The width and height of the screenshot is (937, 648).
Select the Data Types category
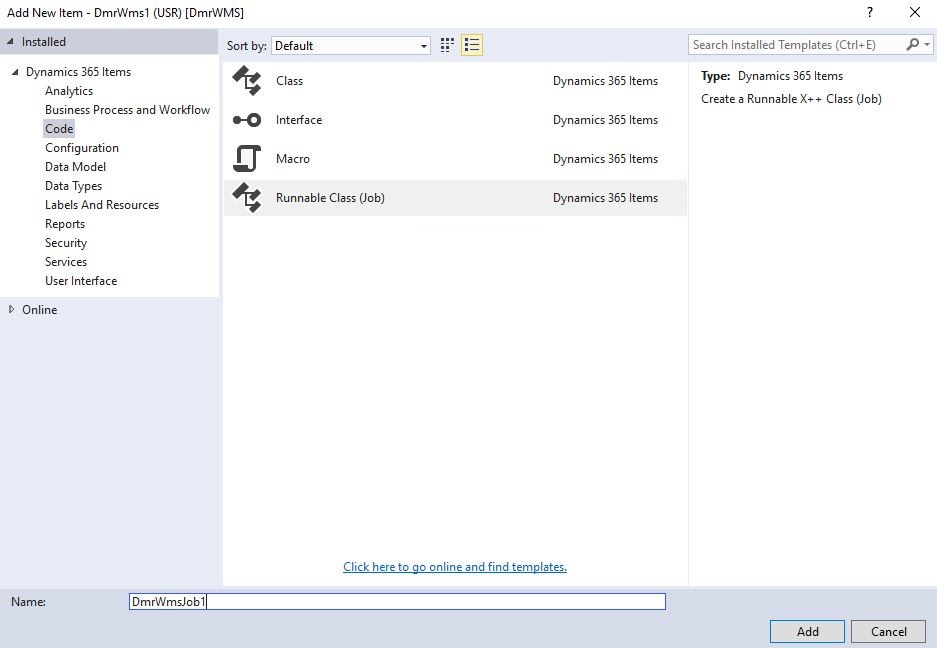(x=74, y=186)
